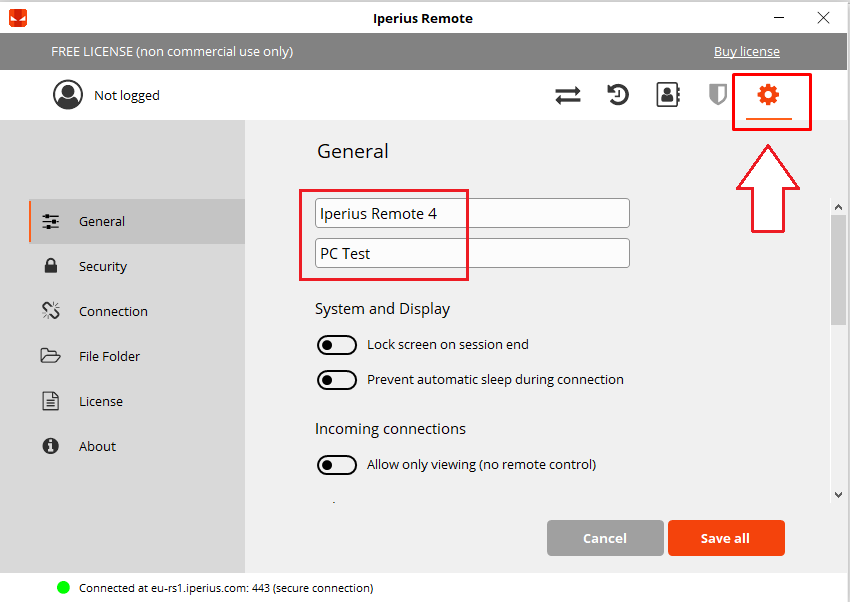Click the Buy license link

coord(746,51)
